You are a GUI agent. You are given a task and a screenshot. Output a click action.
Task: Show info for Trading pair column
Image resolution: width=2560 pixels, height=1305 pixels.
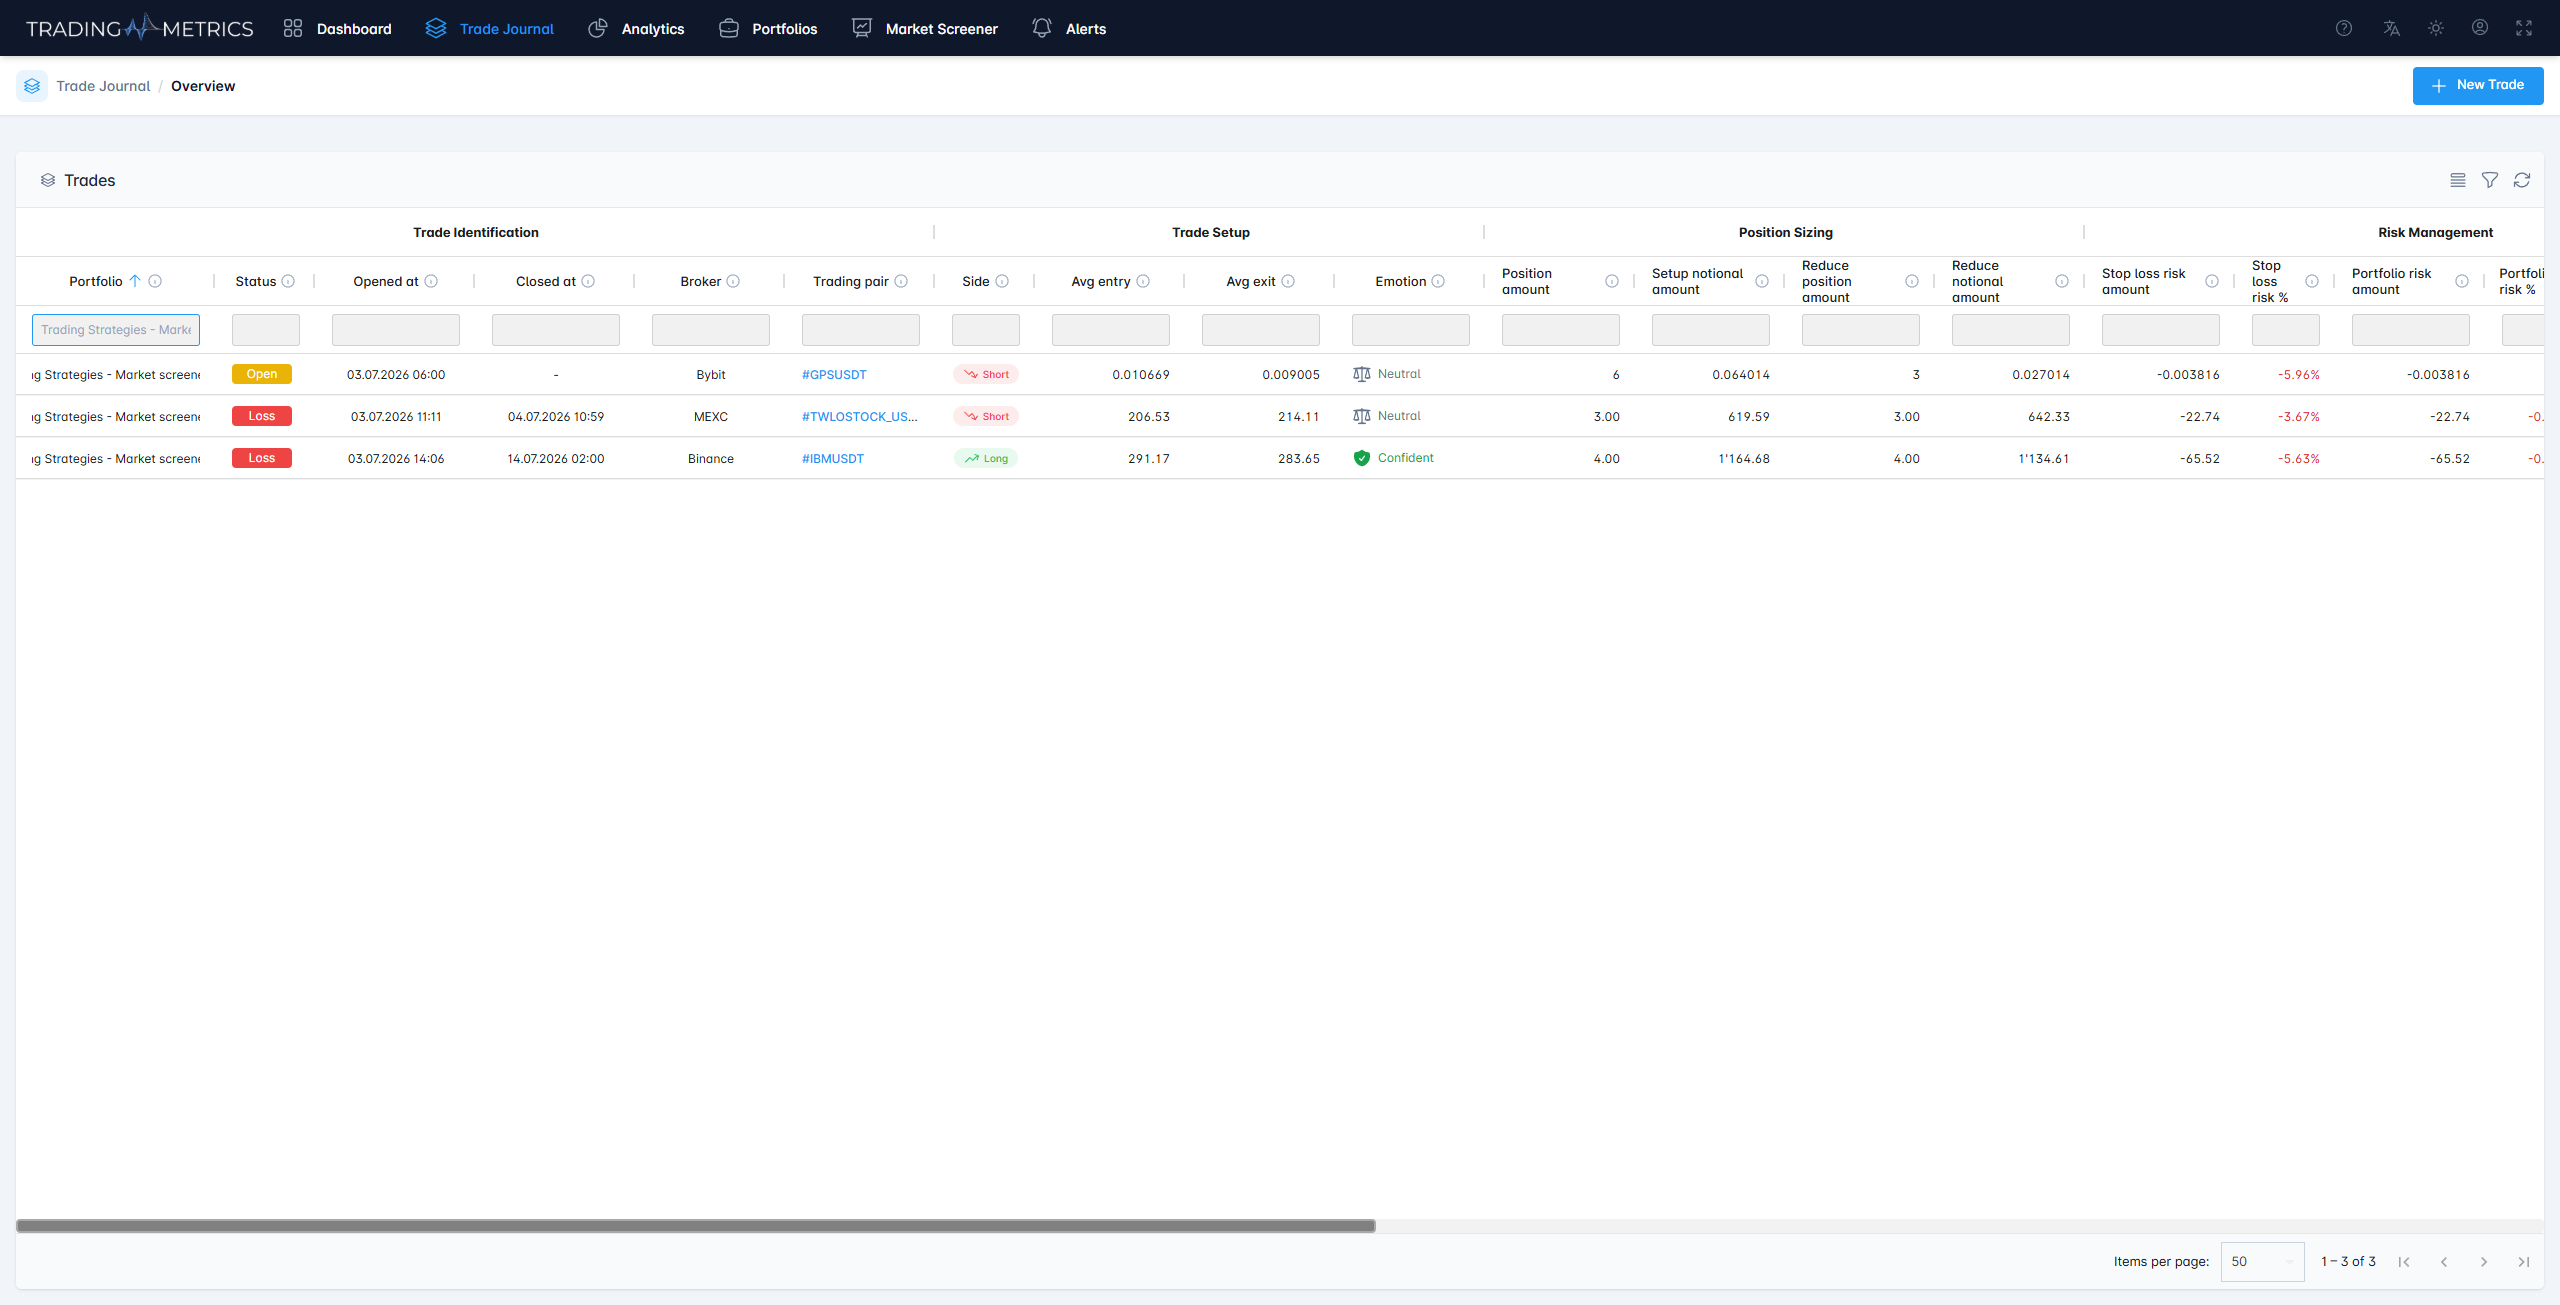click(x=901, y=281)
